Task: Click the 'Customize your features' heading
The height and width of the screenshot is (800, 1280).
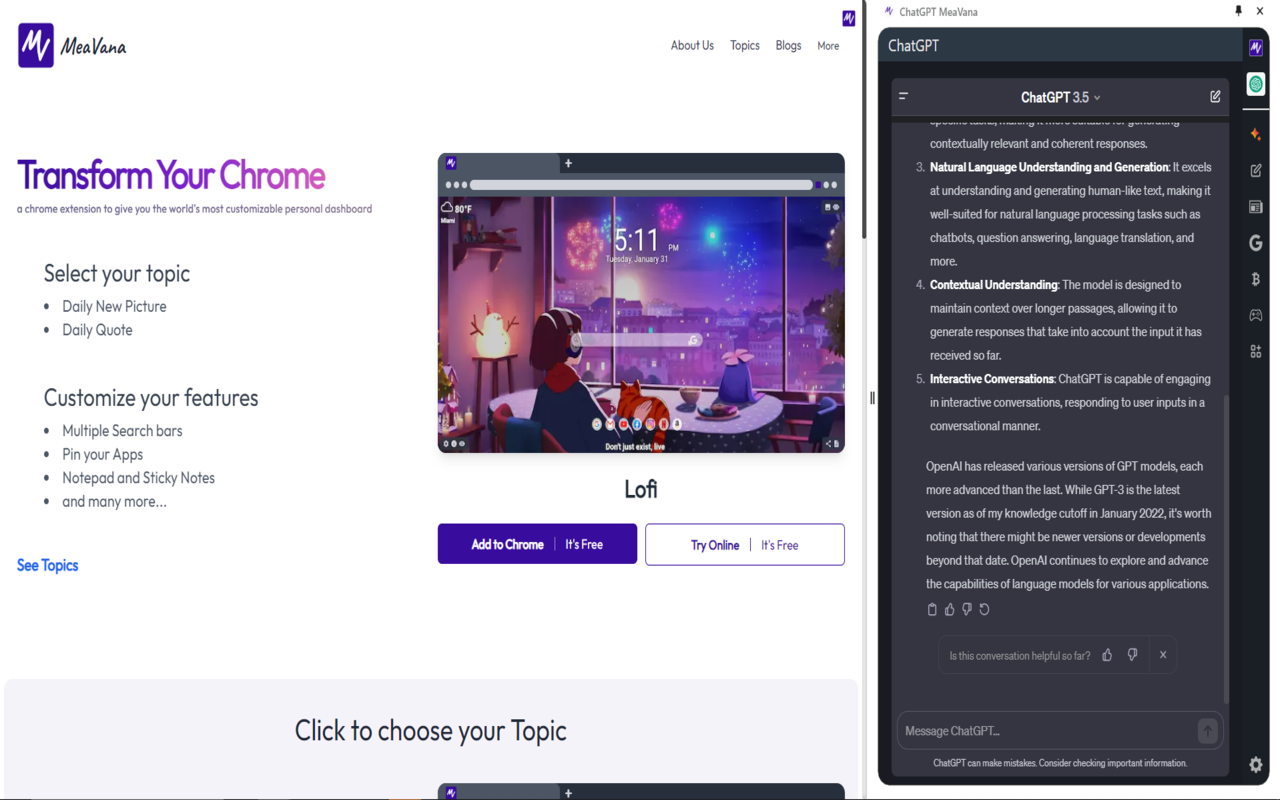Action: point(151,398)
